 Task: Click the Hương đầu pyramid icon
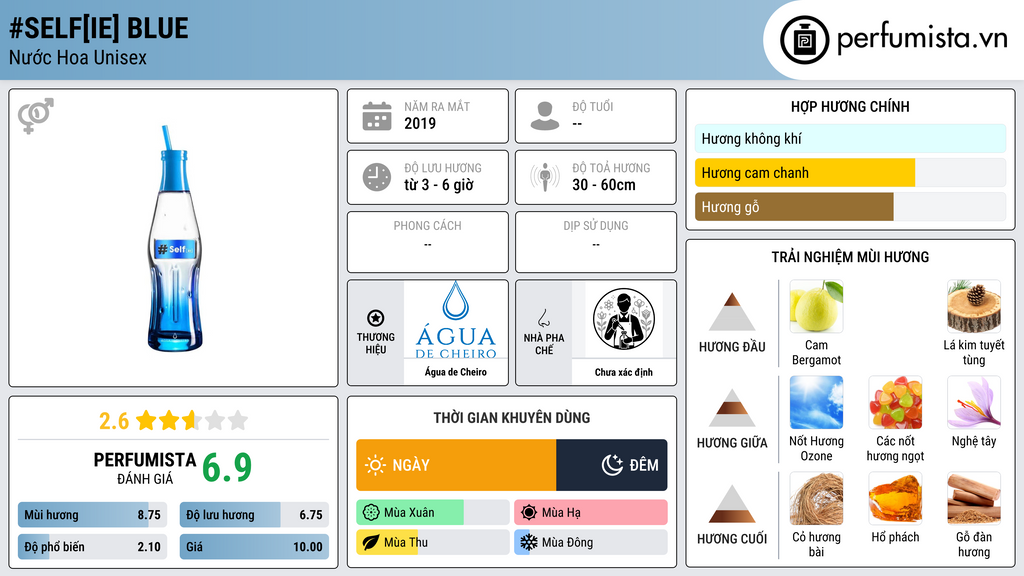click(732, 312)
